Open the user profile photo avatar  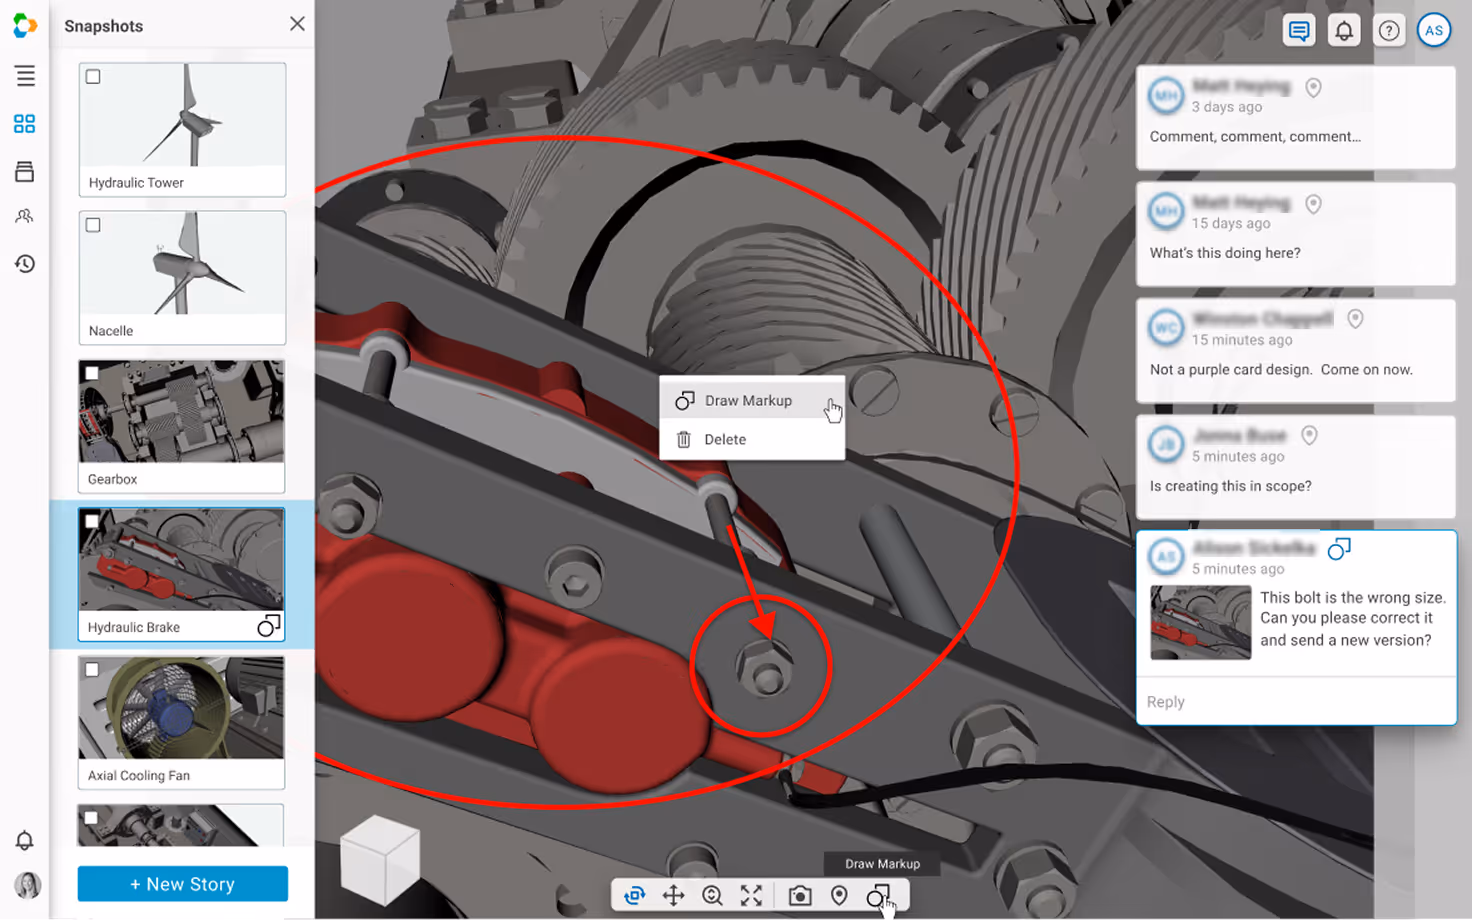tap(27, 885)
